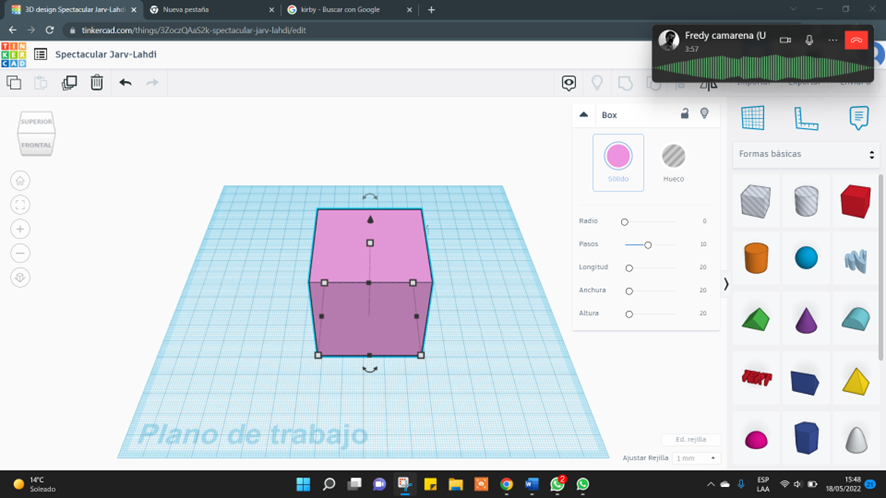Screen dimensions: 886x498
Task: Mute the microphone in call overlay
Action: tap(809, 40)
